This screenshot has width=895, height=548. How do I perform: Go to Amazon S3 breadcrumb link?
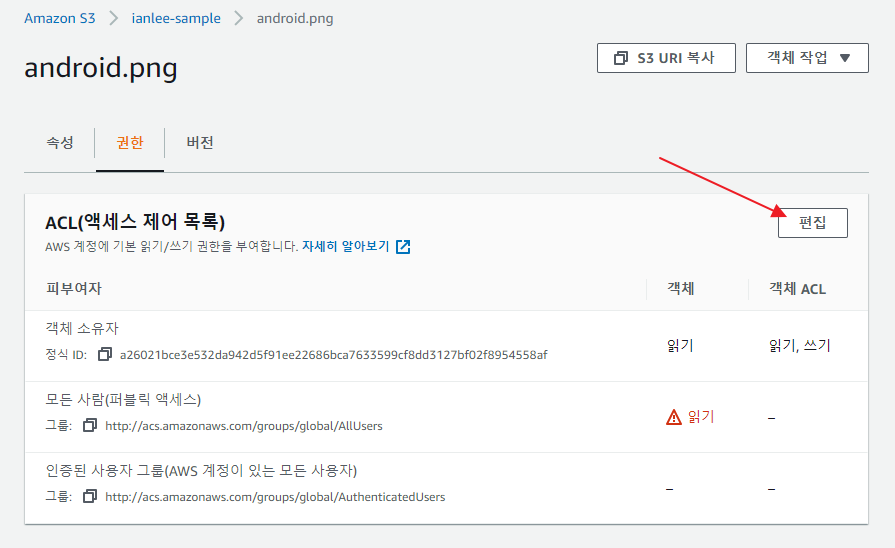coord(59,18)
